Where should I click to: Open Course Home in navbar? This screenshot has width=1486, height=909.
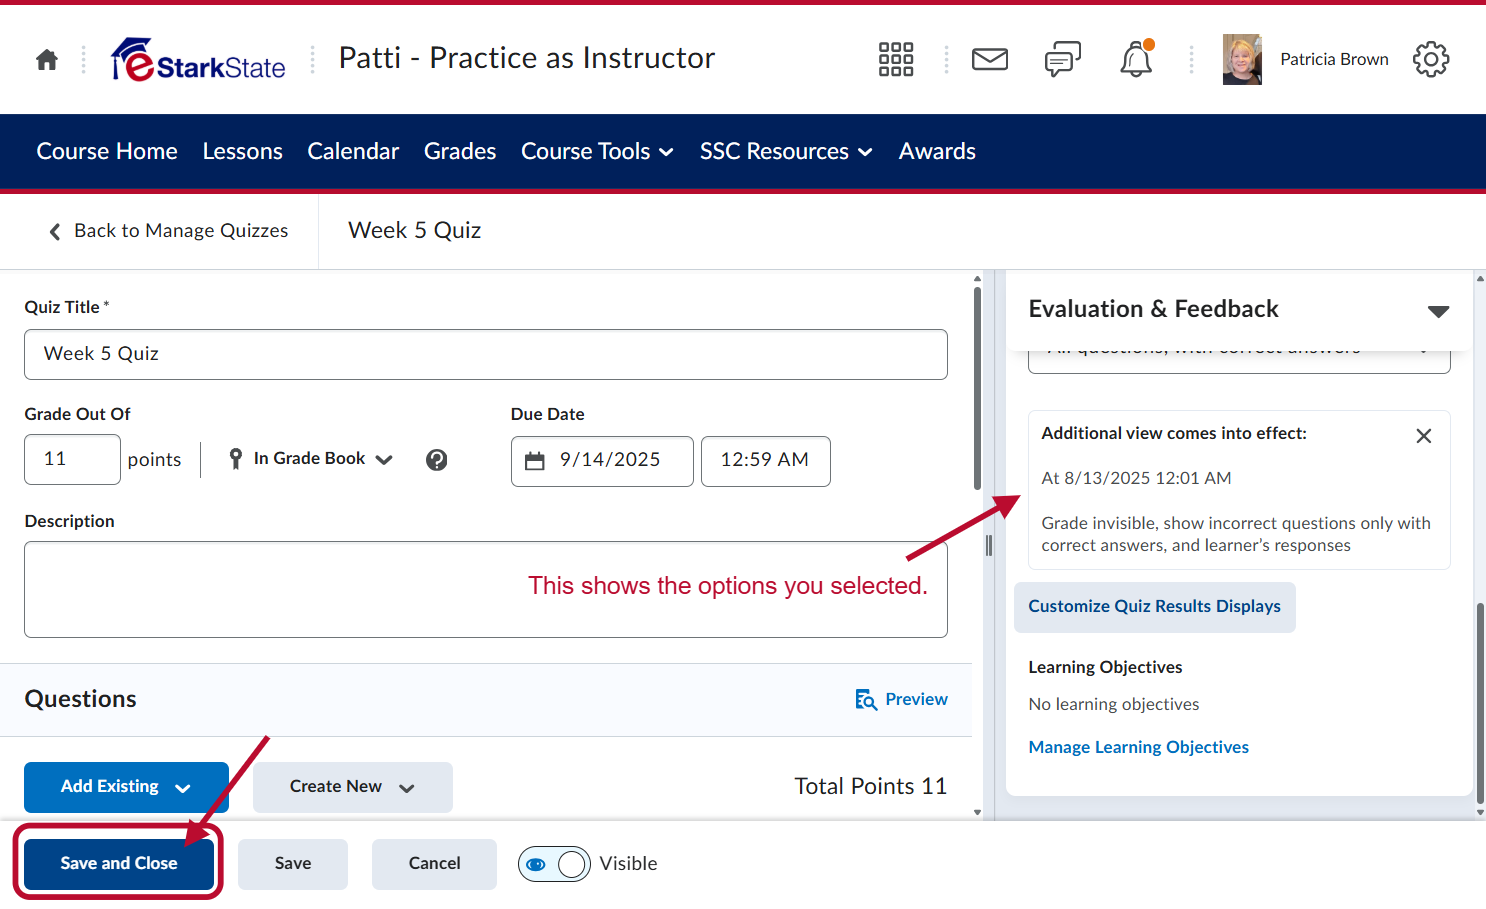[x=107, y=152]
